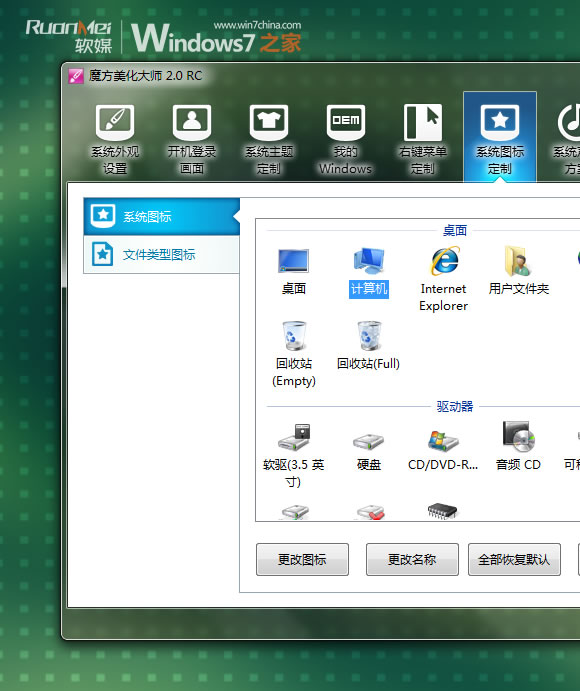Open 我的Windows OEM section
Screen dimensions: 580x691
tap(346, 140)
